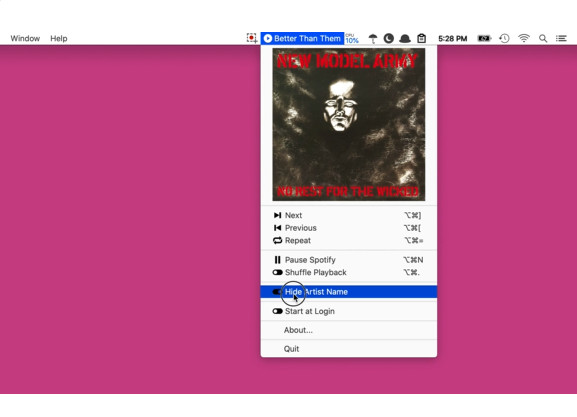Click the battery charging icon
577x417 pixels.
pos(484,38)
